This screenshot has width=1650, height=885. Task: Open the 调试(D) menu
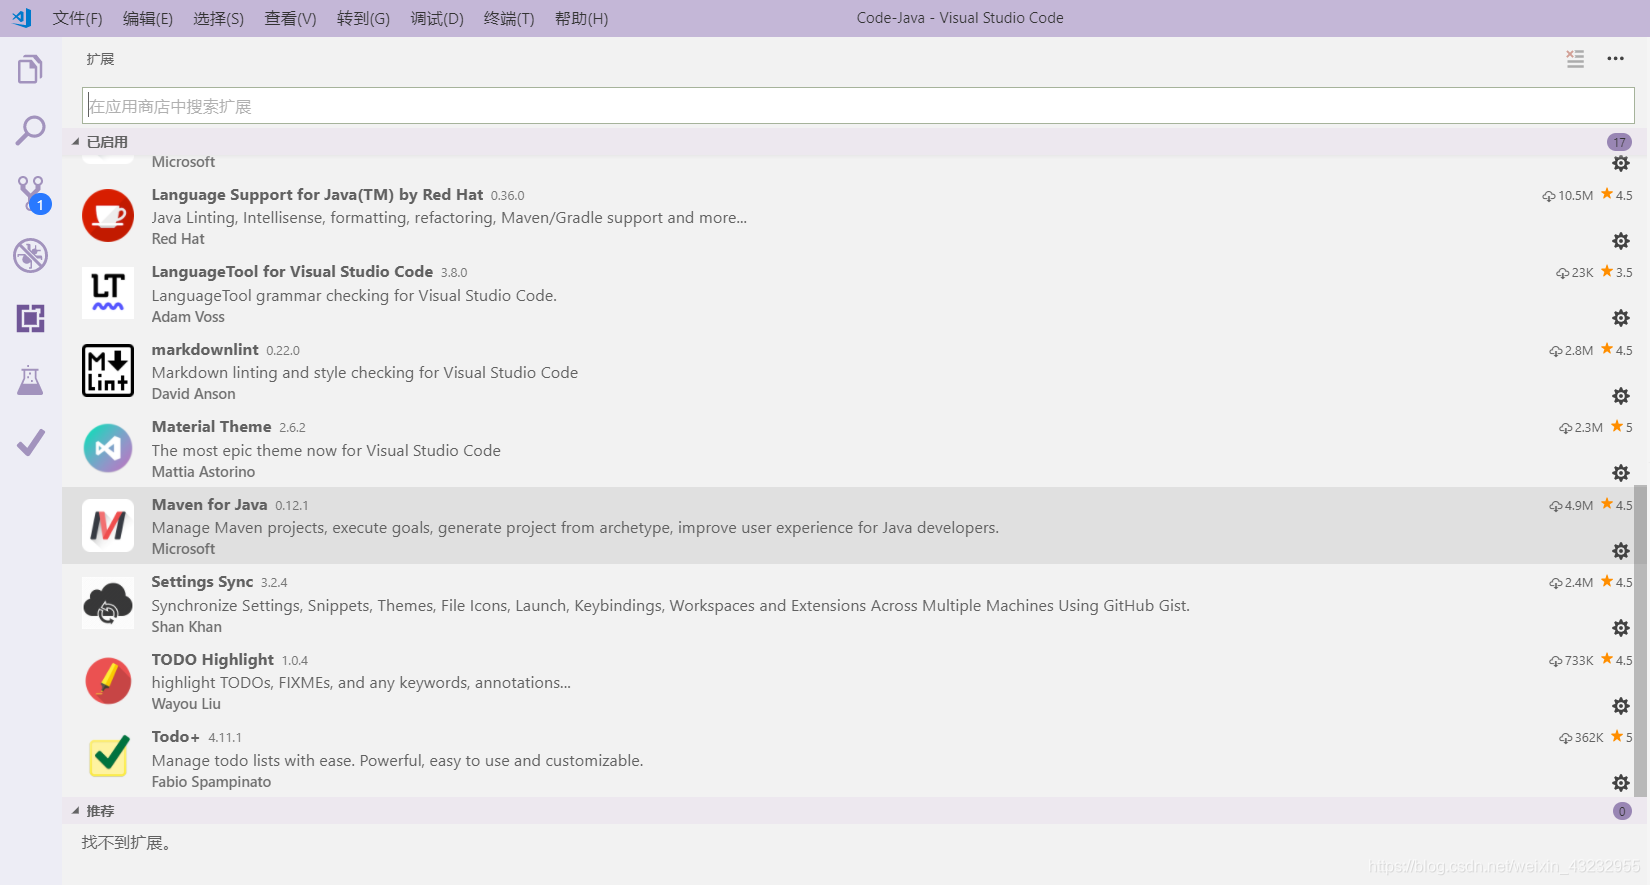[x=437, y=18]
